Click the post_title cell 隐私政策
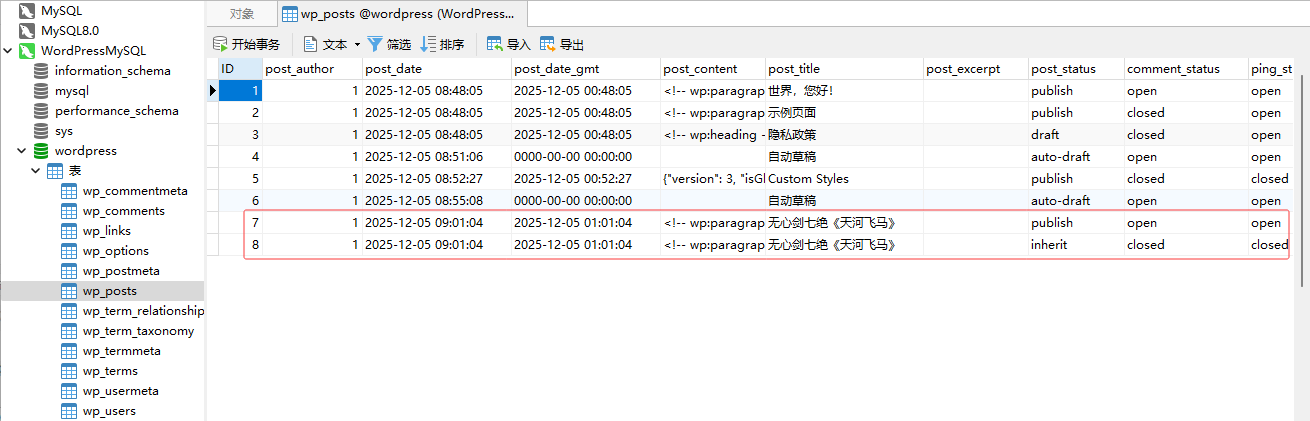The height and width of the screenshot is (421, 1310). point(844,134)
